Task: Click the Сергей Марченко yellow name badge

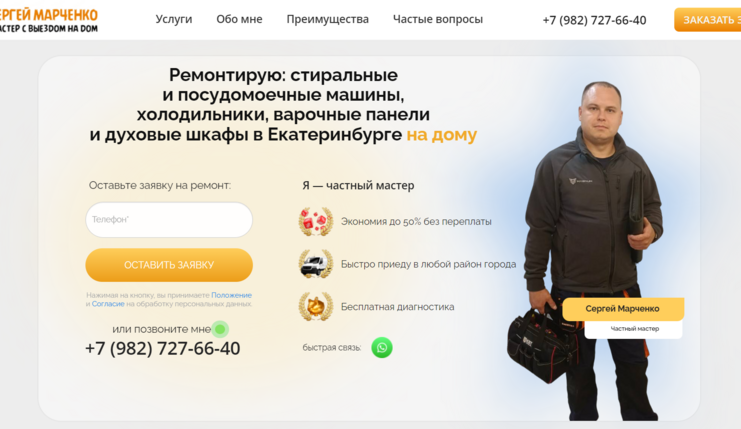Action: (x=623, y=309)
